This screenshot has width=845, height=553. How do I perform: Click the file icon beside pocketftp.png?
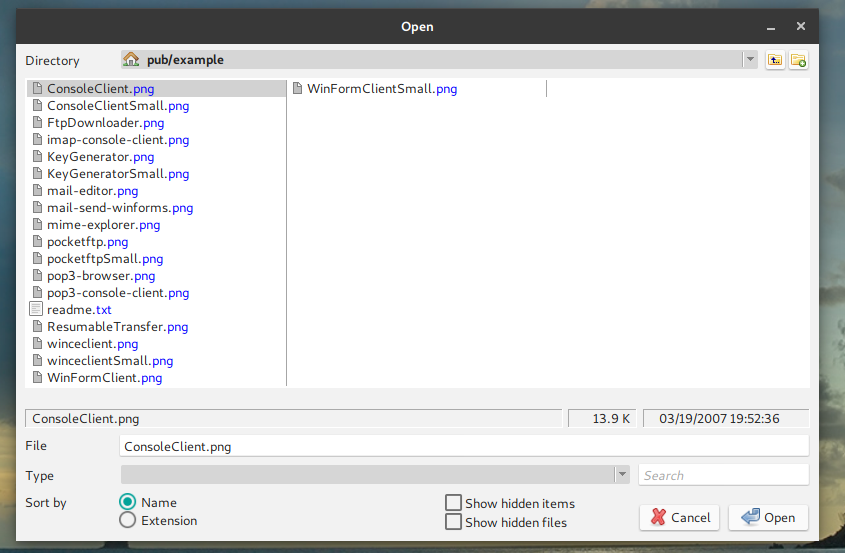37,242
